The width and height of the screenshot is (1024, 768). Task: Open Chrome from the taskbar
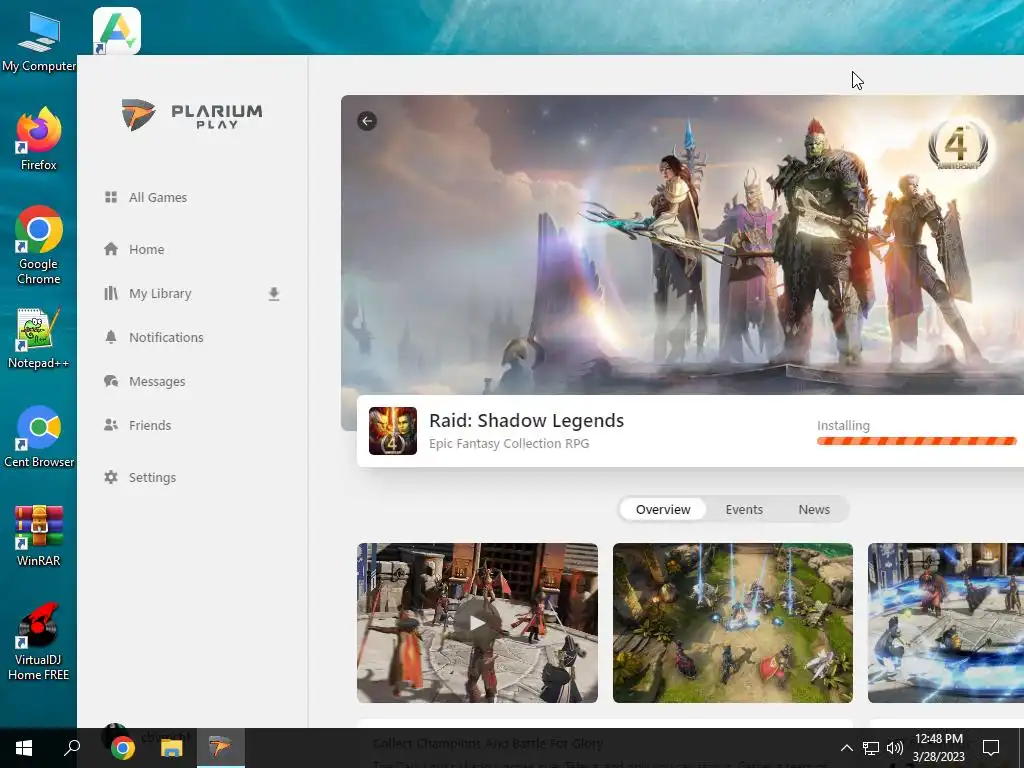[x=122, y=748]
